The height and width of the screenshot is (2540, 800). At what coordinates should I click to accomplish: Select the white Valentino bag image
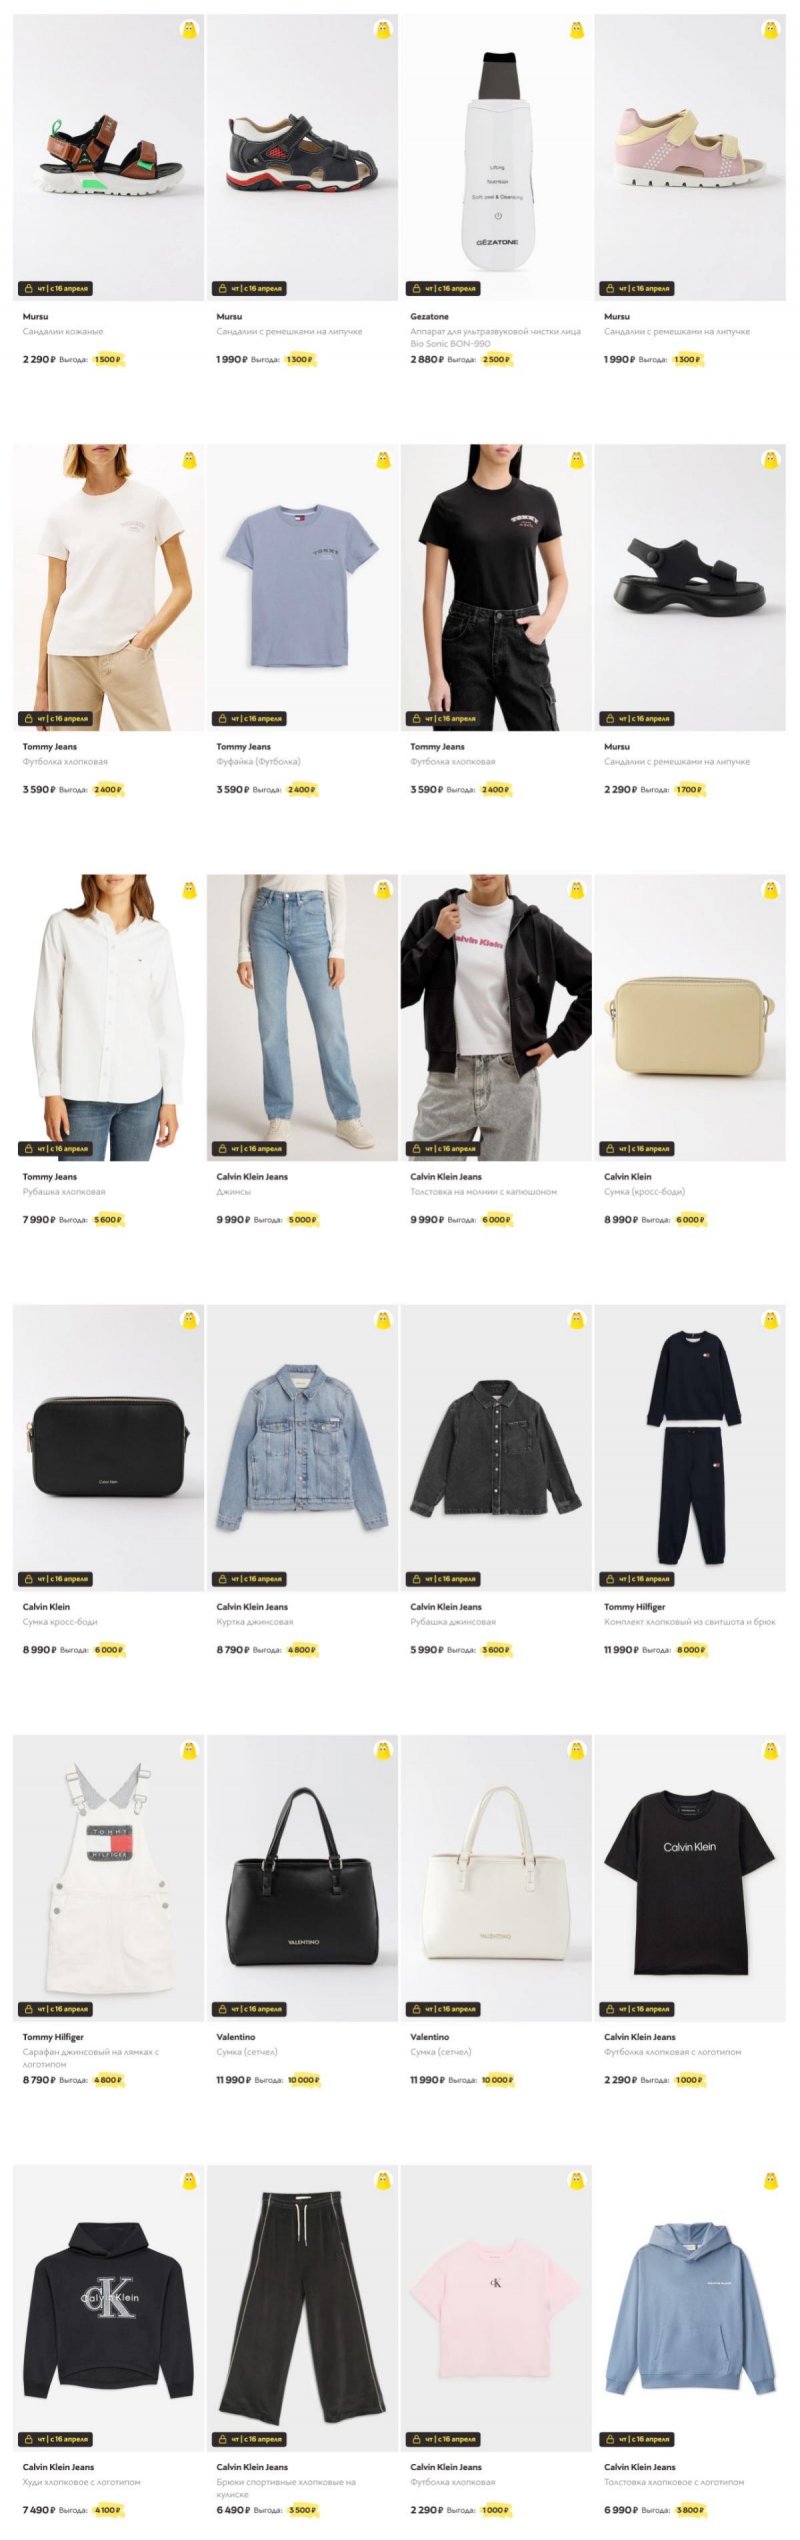click(496, 1876)
